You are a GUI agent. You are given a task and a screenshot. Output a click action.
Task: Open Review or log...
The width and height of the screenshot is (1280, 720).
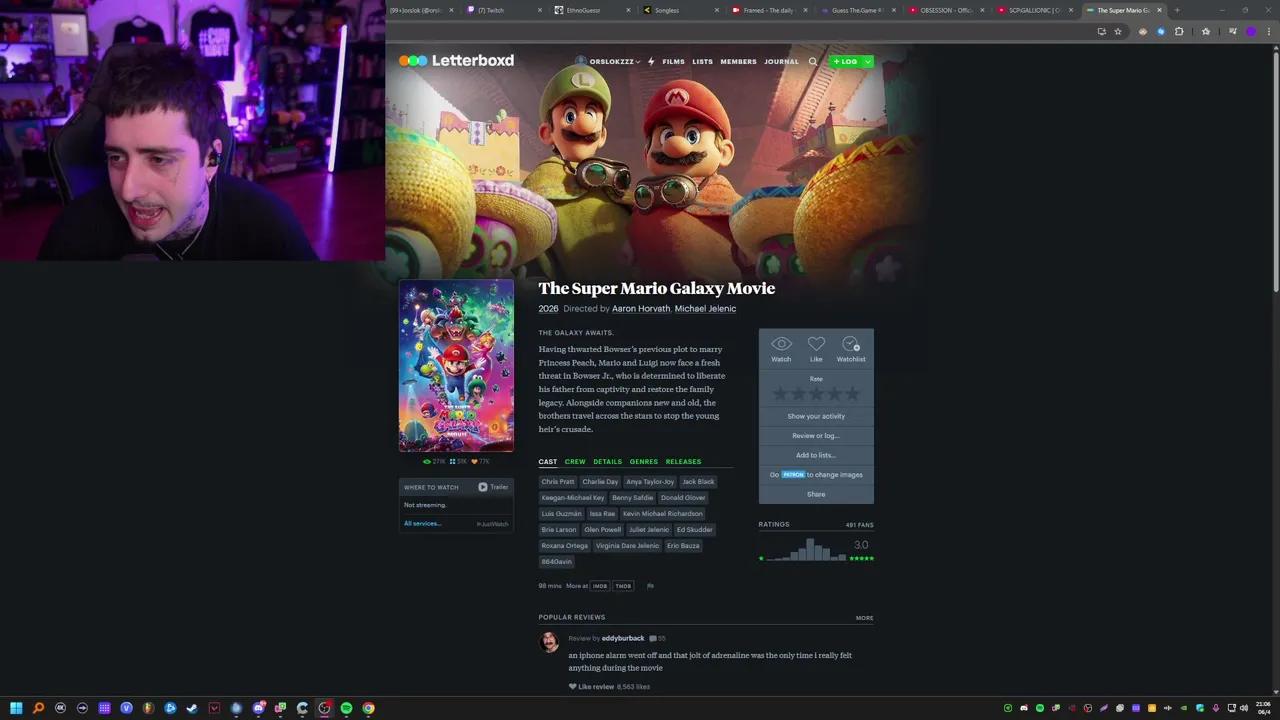click(x=816, y=436)
